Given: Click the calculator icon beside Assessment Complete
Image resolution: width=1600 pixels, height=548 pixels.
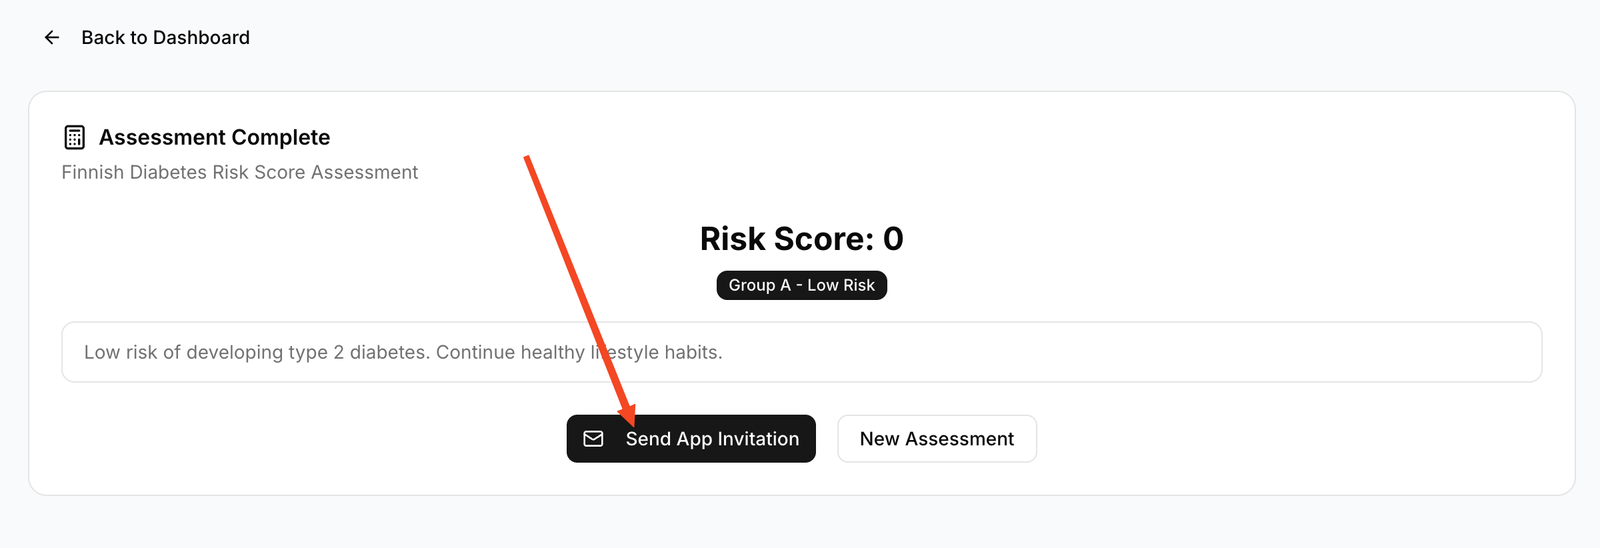Looking at the screenshot, I should point(74,137).
